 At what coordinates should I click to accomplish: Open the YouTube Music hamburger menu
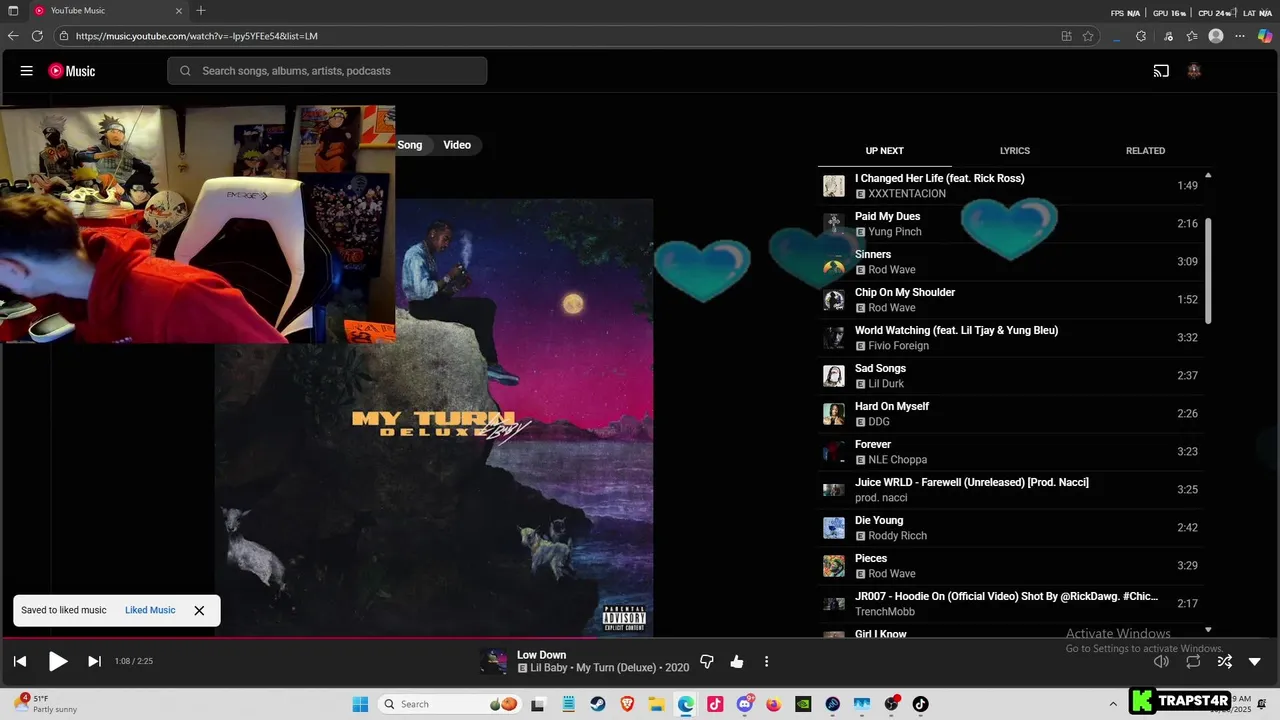[x=27, y=71]
